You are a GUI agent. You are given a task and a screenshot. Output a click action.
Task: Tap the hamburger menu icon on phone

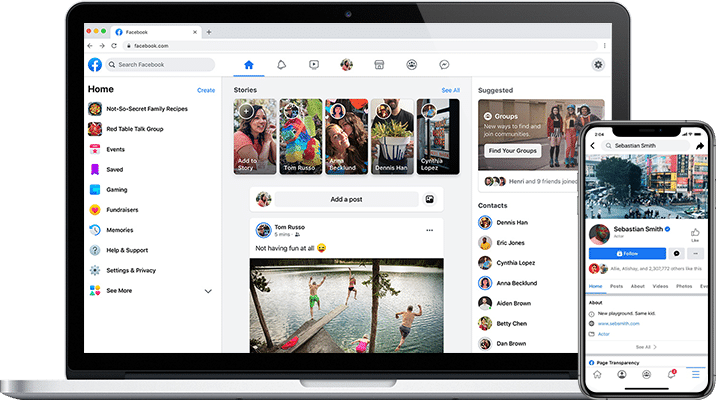(x=695, y=374)
